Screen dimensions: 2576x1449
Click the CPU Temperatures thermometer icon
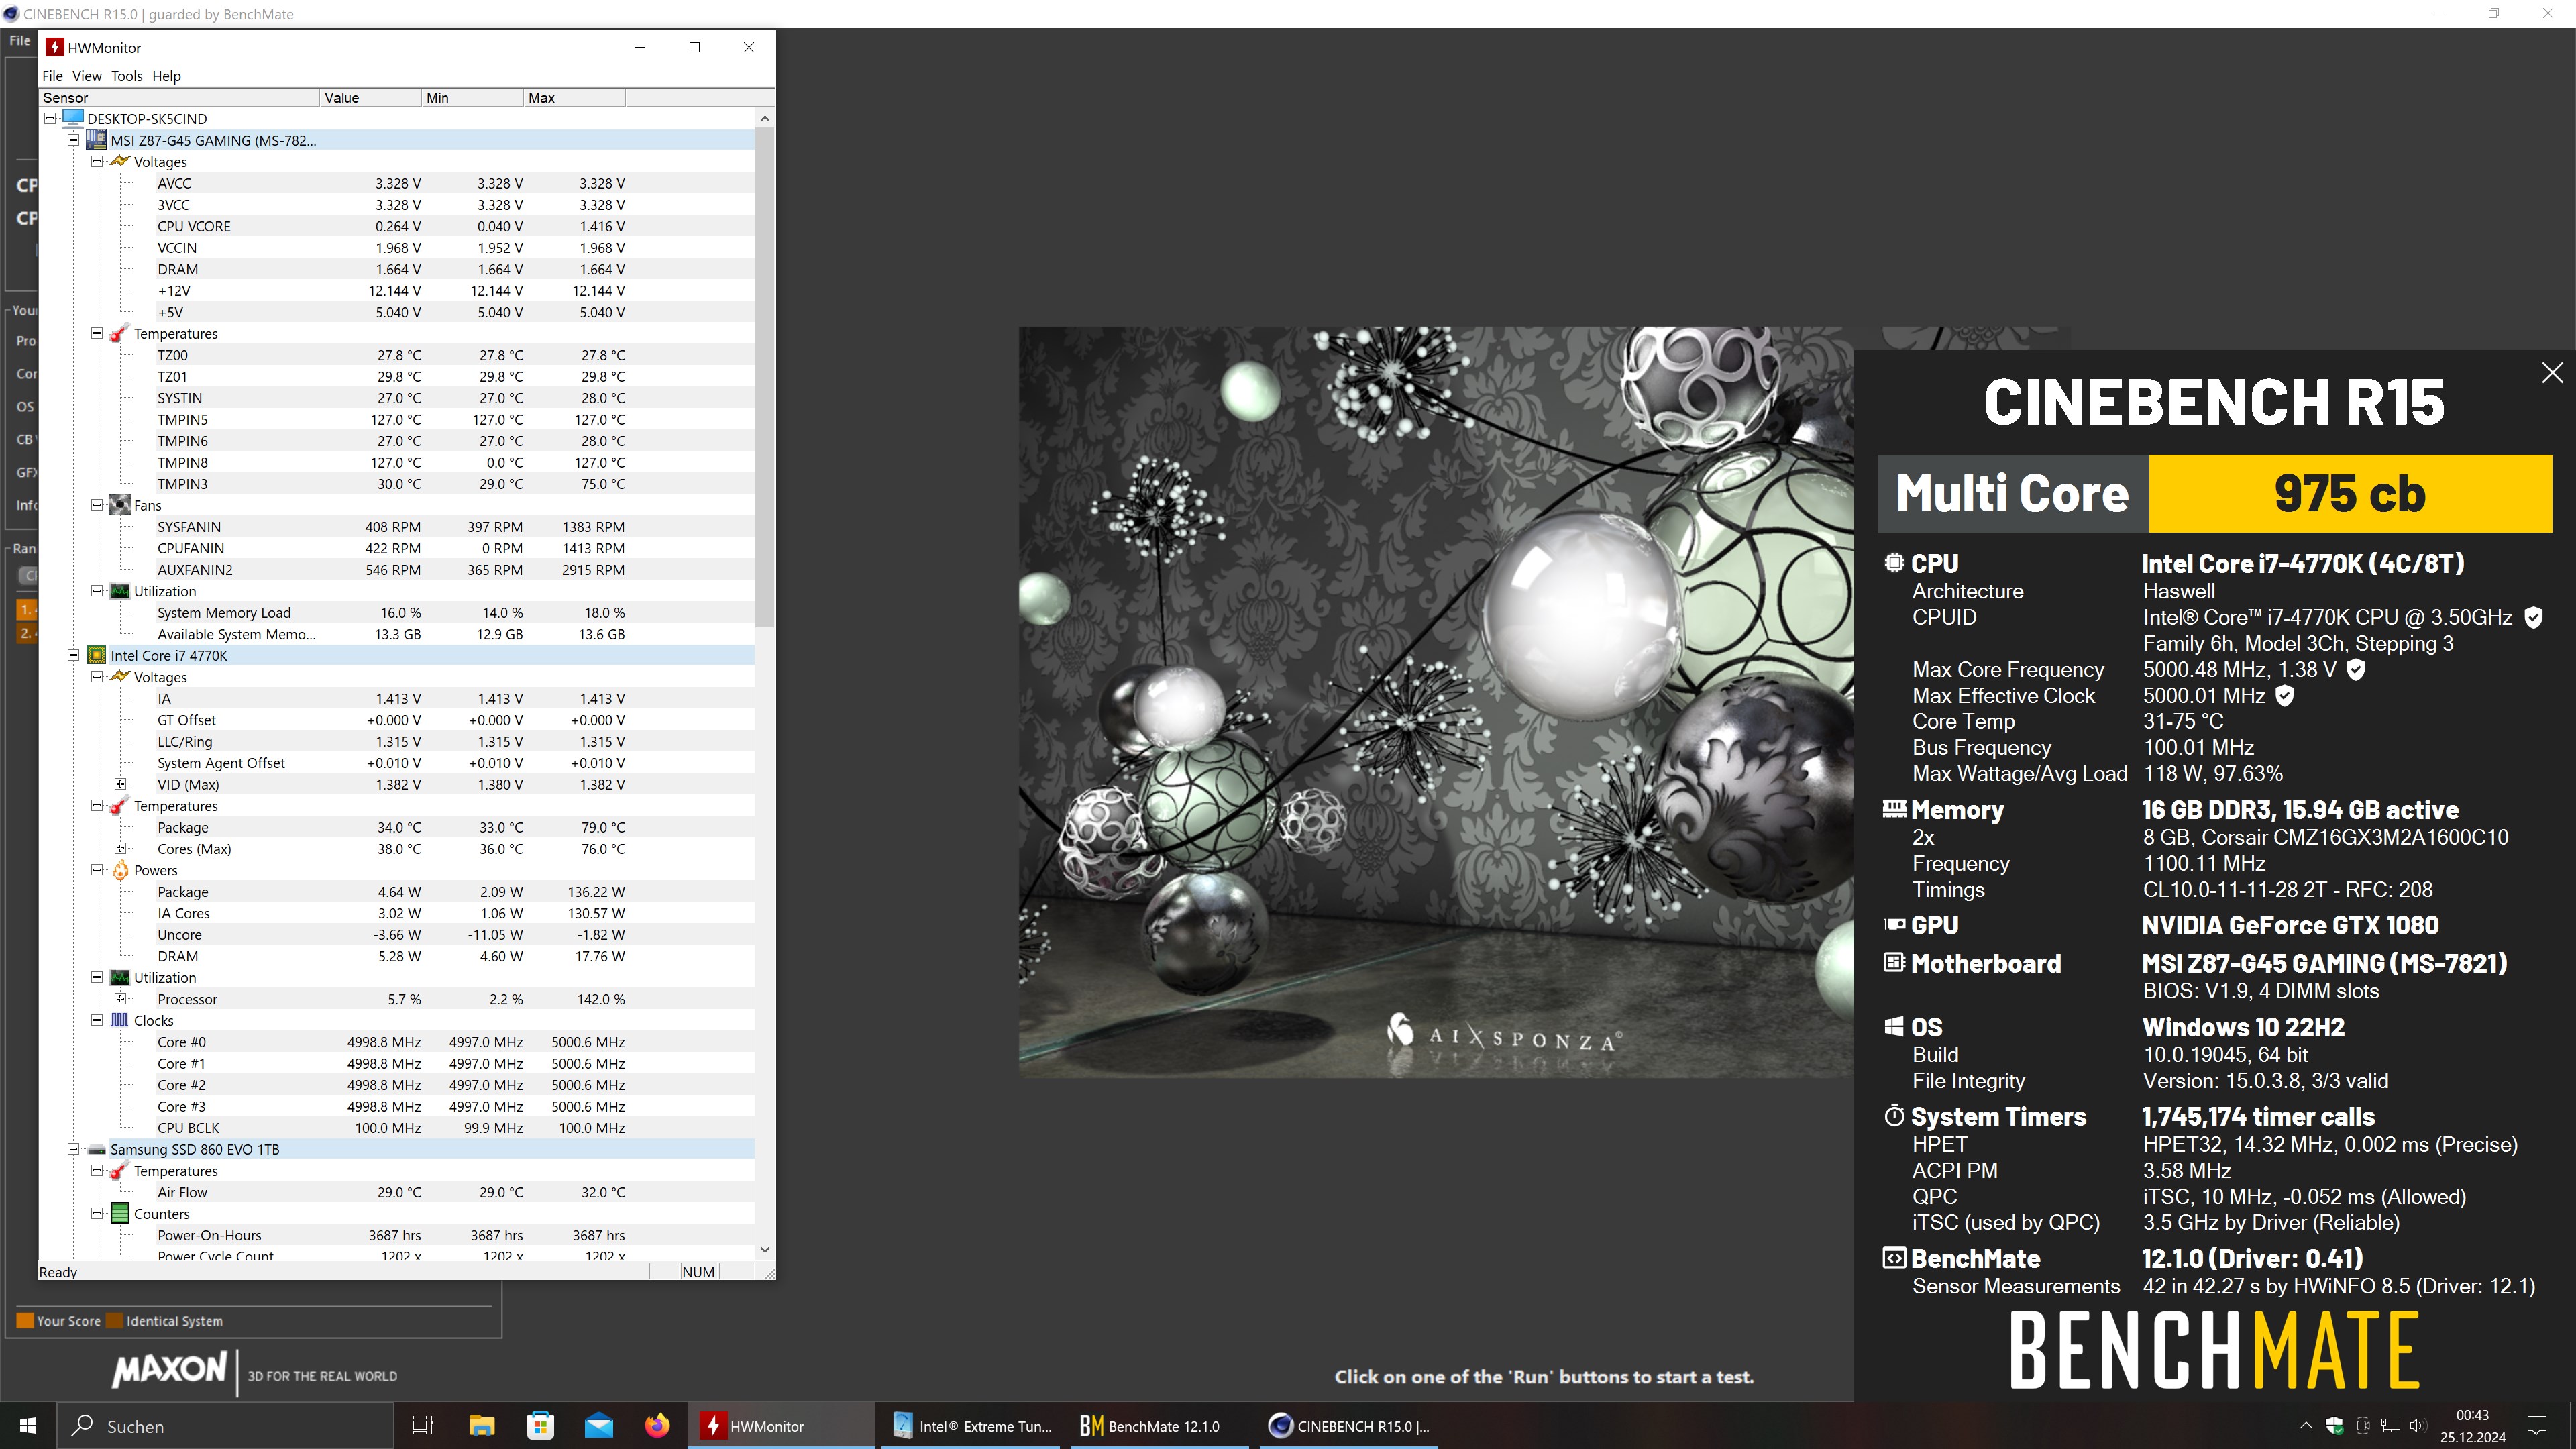pyautogui.click(x=120, y=806)
